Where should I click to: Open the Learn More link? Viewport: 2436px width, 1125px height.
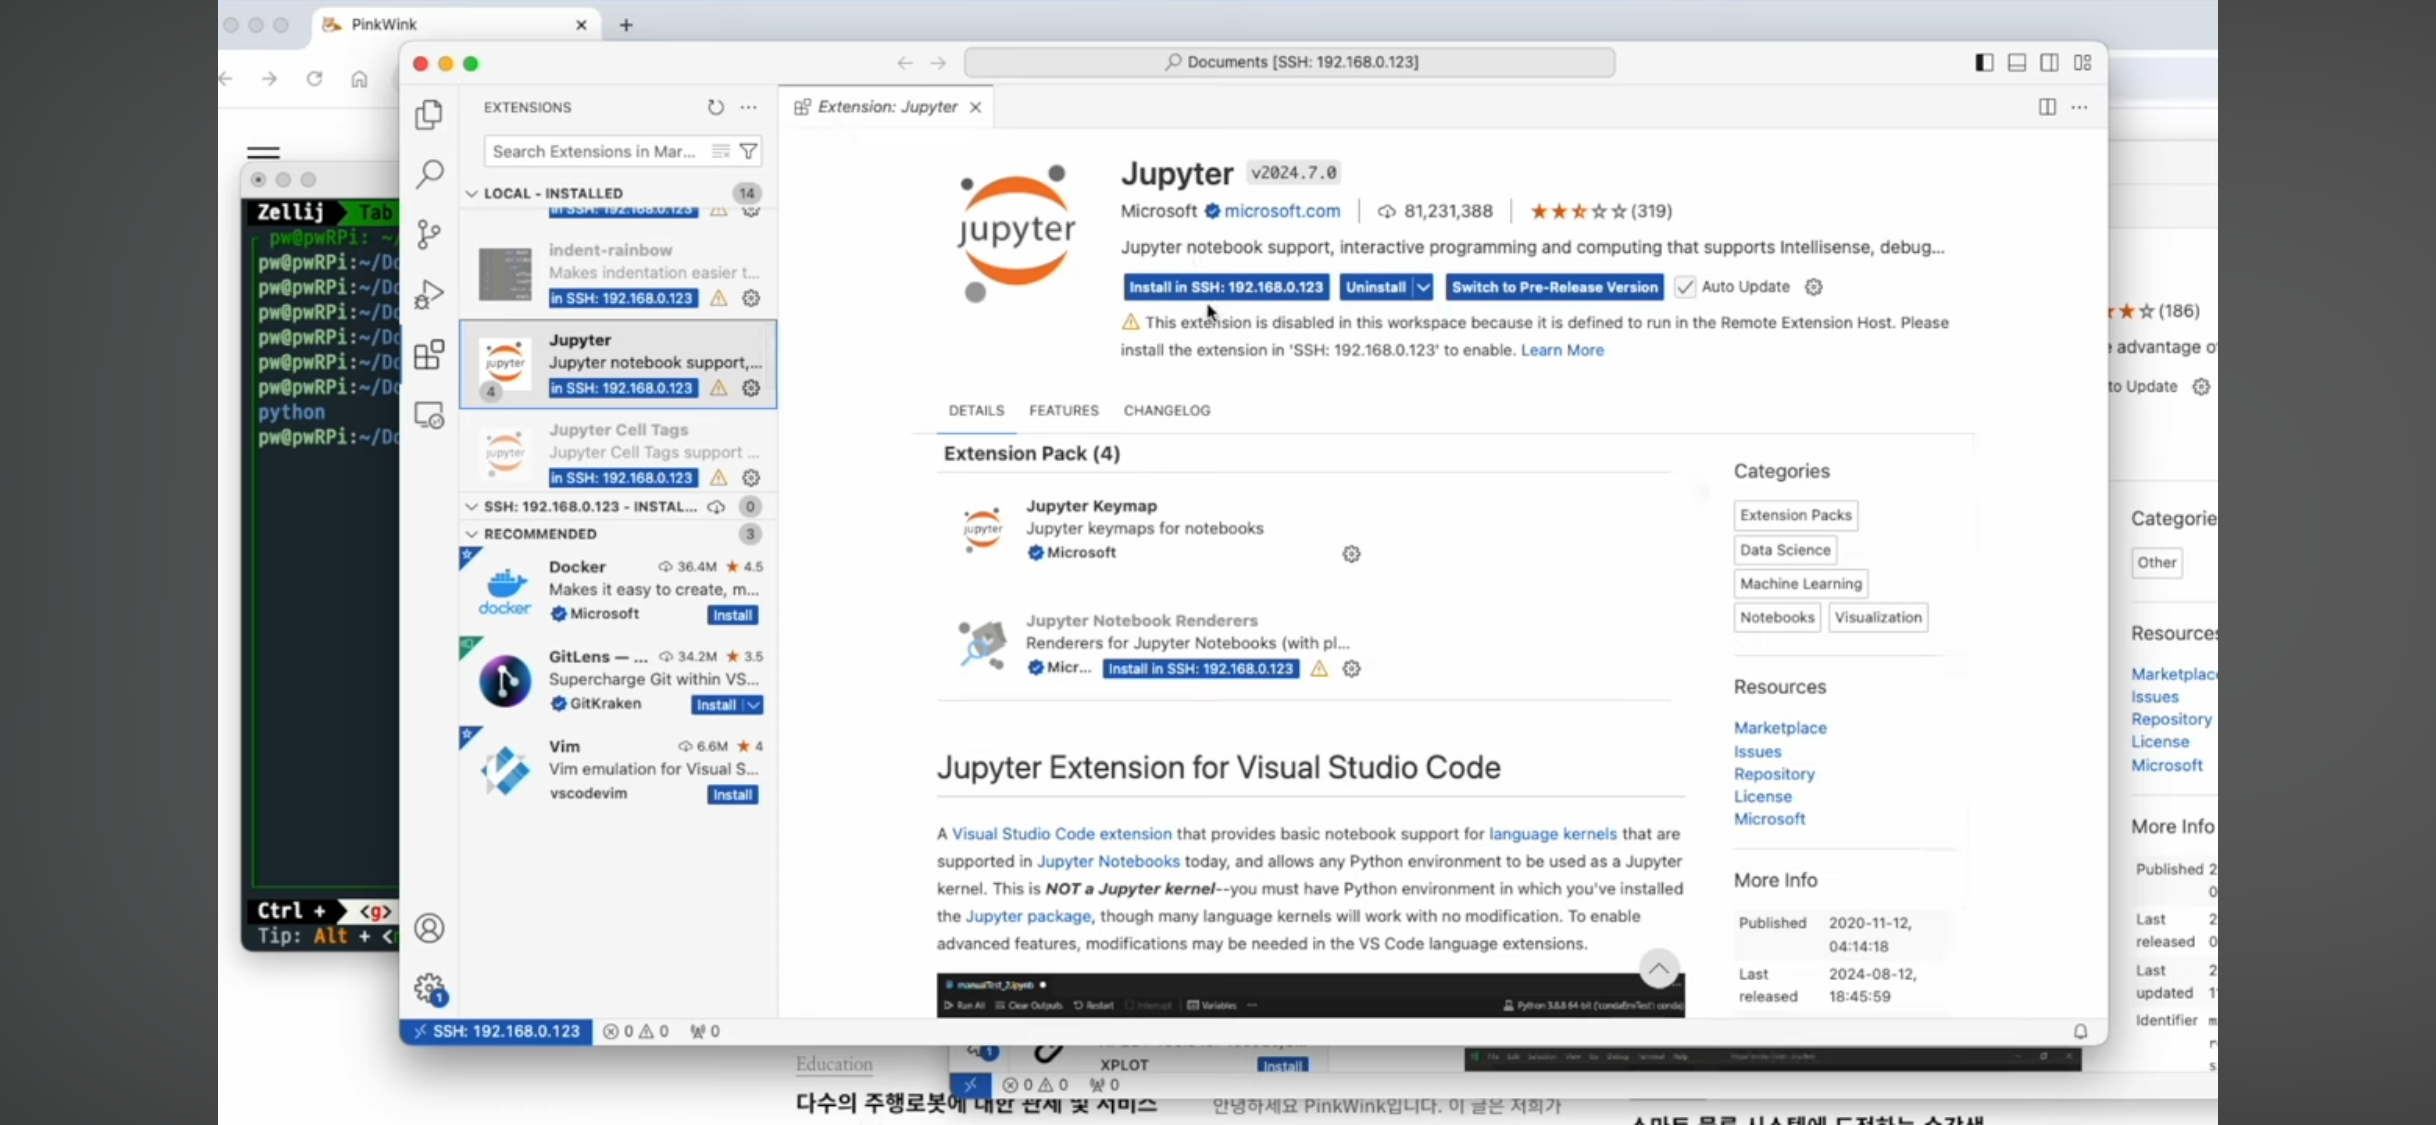pos(1562,350)
